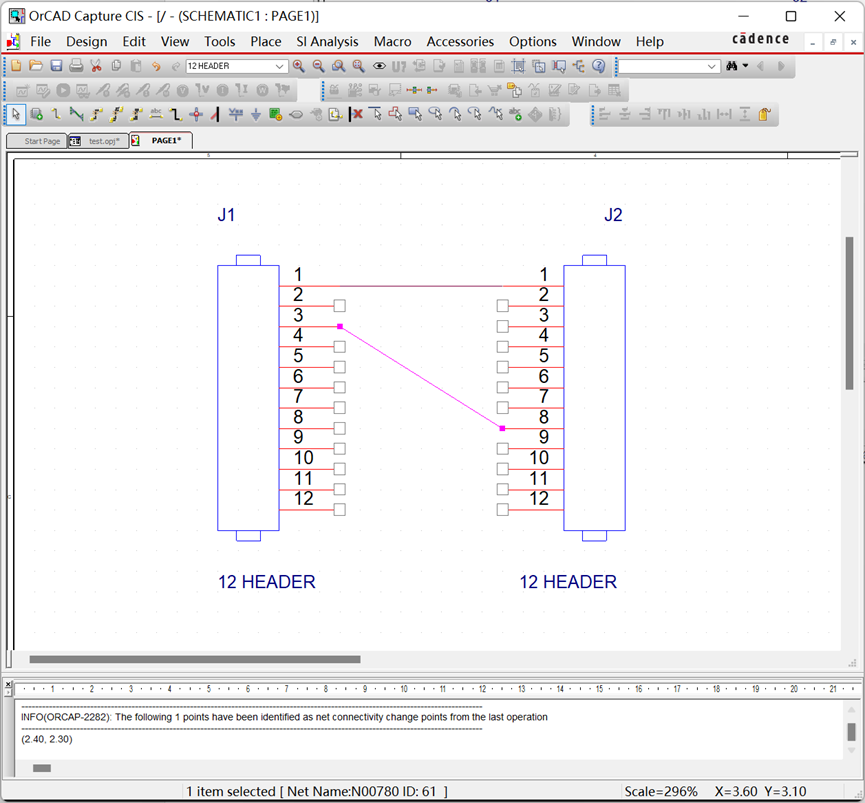Select the Place Junction tool
This screenshot has height=803, width=865.
[x=195, y=113]
